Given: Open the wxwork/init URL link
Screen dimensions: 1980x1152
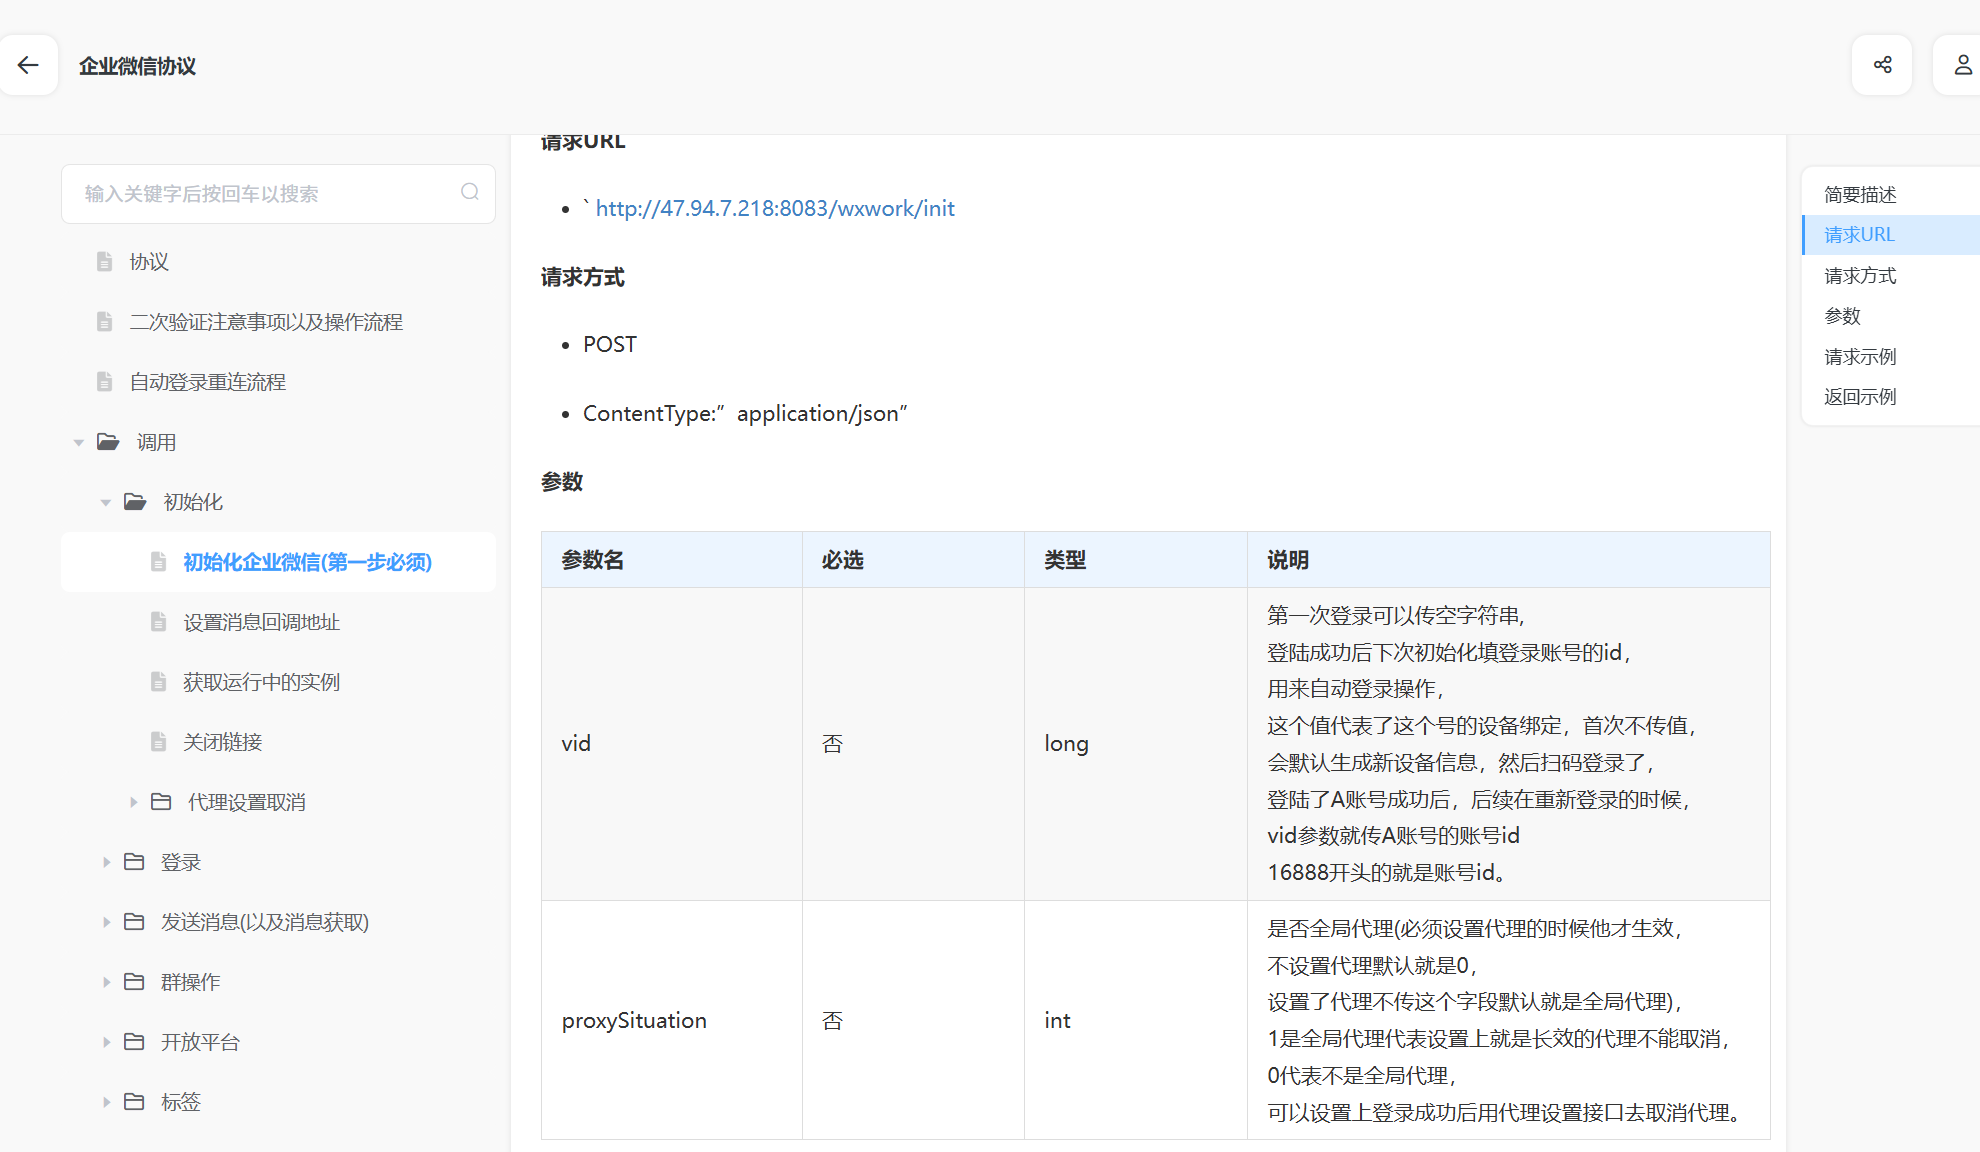Looking at the screenshot, I should pyautogui.click(x=775, y=209).
